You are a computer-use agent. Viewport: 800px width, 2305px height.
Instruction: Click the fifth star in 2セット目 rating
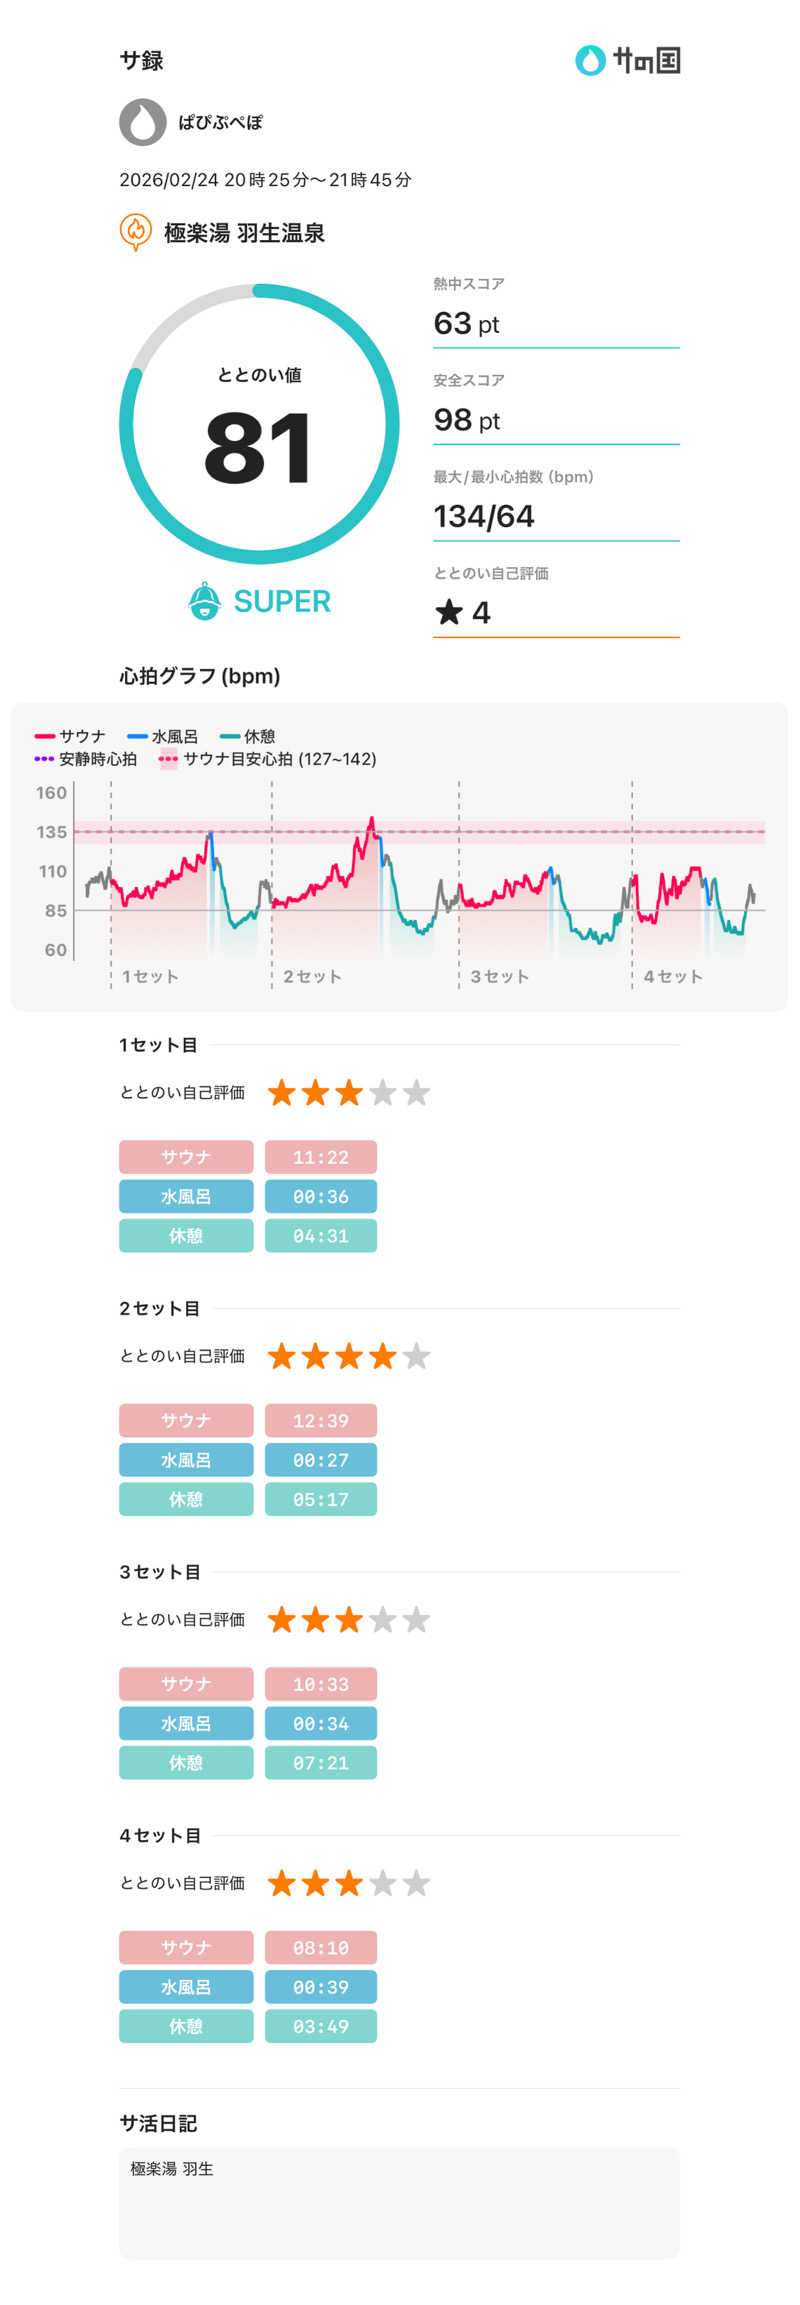[x=416, y=1356]
